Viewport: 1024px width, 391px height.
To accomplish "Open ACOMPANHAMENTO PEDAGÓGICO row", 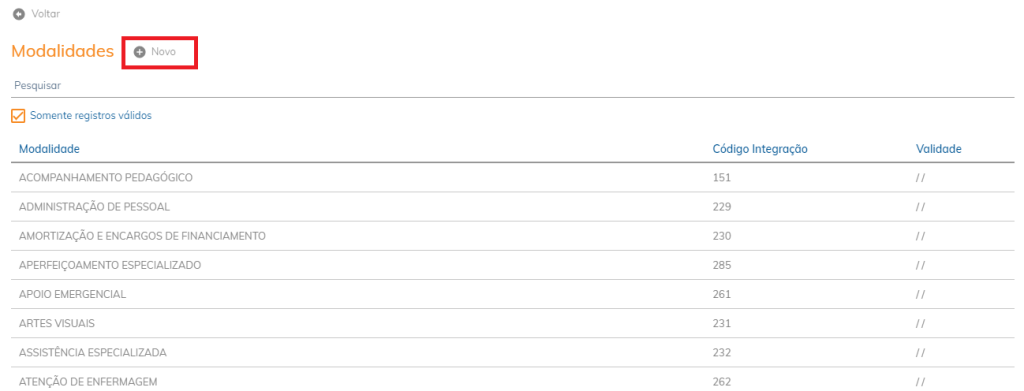I will (513, 178).
